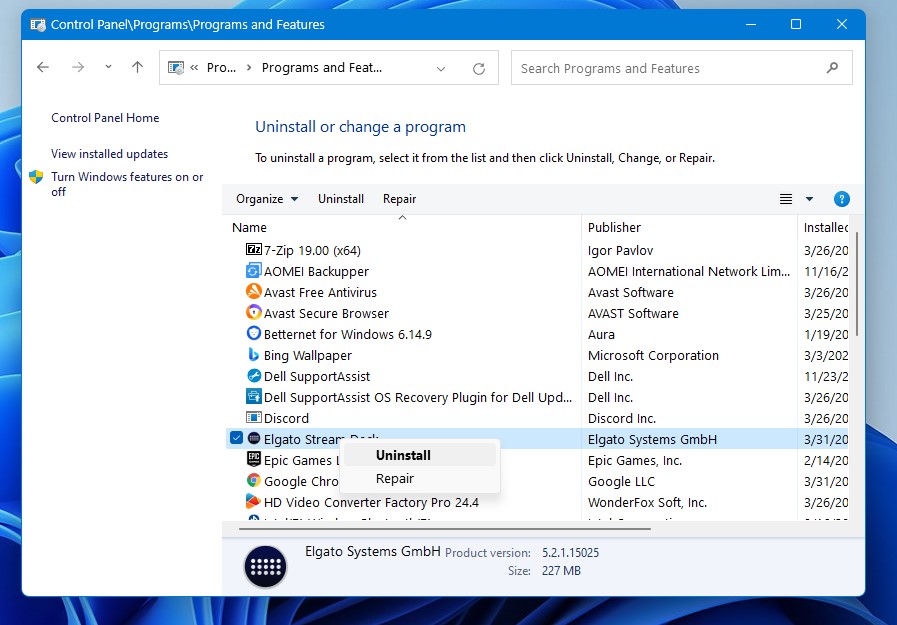
Task: Click the Elgato Stream Deck row icon
Action: point(254,439)
